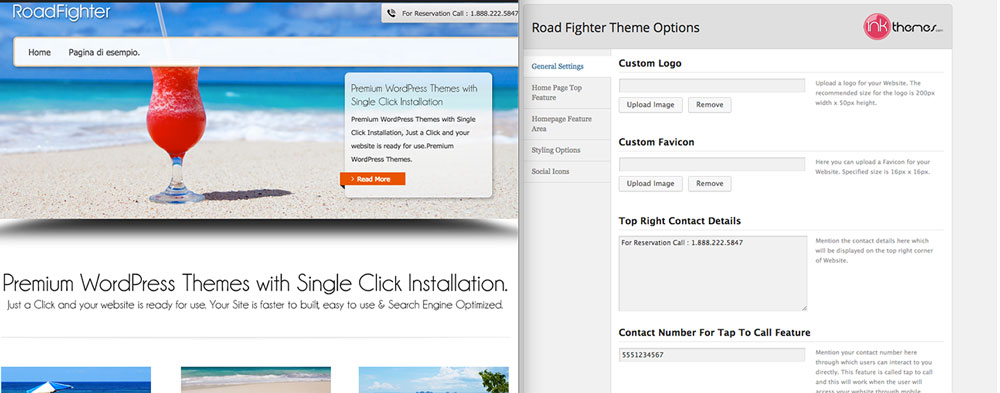Click the slider description paragraph text
Viewport: 1000px width, 393px height.
[x=413, y=139]
